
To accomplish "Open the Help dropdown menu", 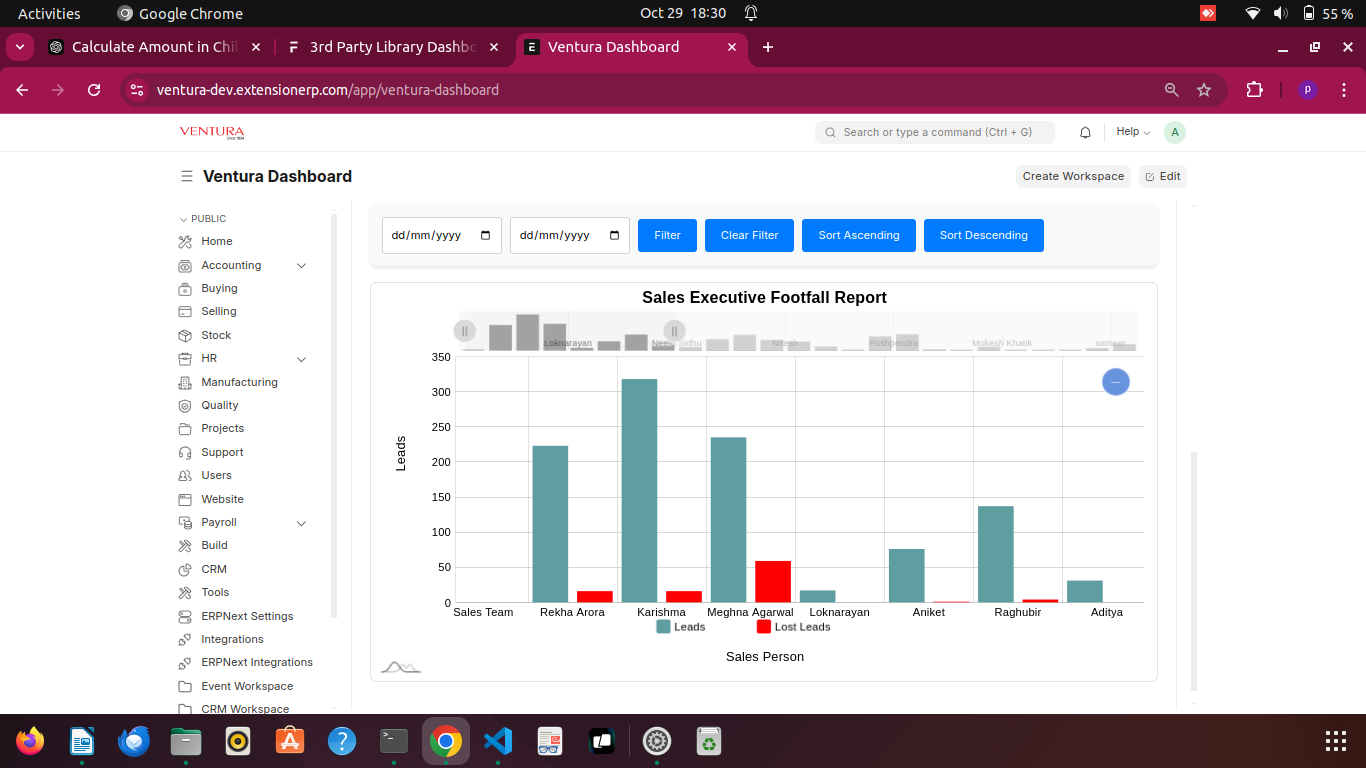I will click(1133, 132).
